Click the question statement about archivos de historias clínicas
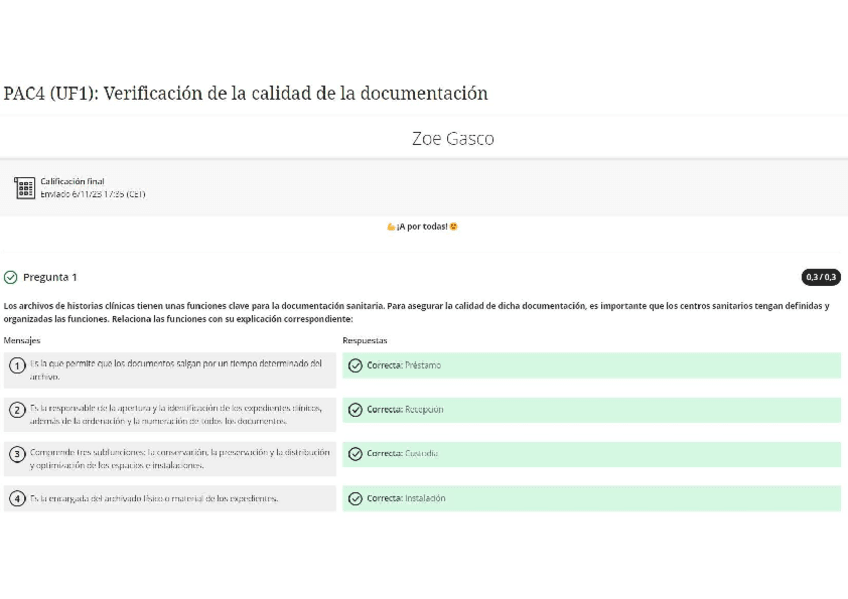Viewport: 848px width, 599px height. click(416, 312)
